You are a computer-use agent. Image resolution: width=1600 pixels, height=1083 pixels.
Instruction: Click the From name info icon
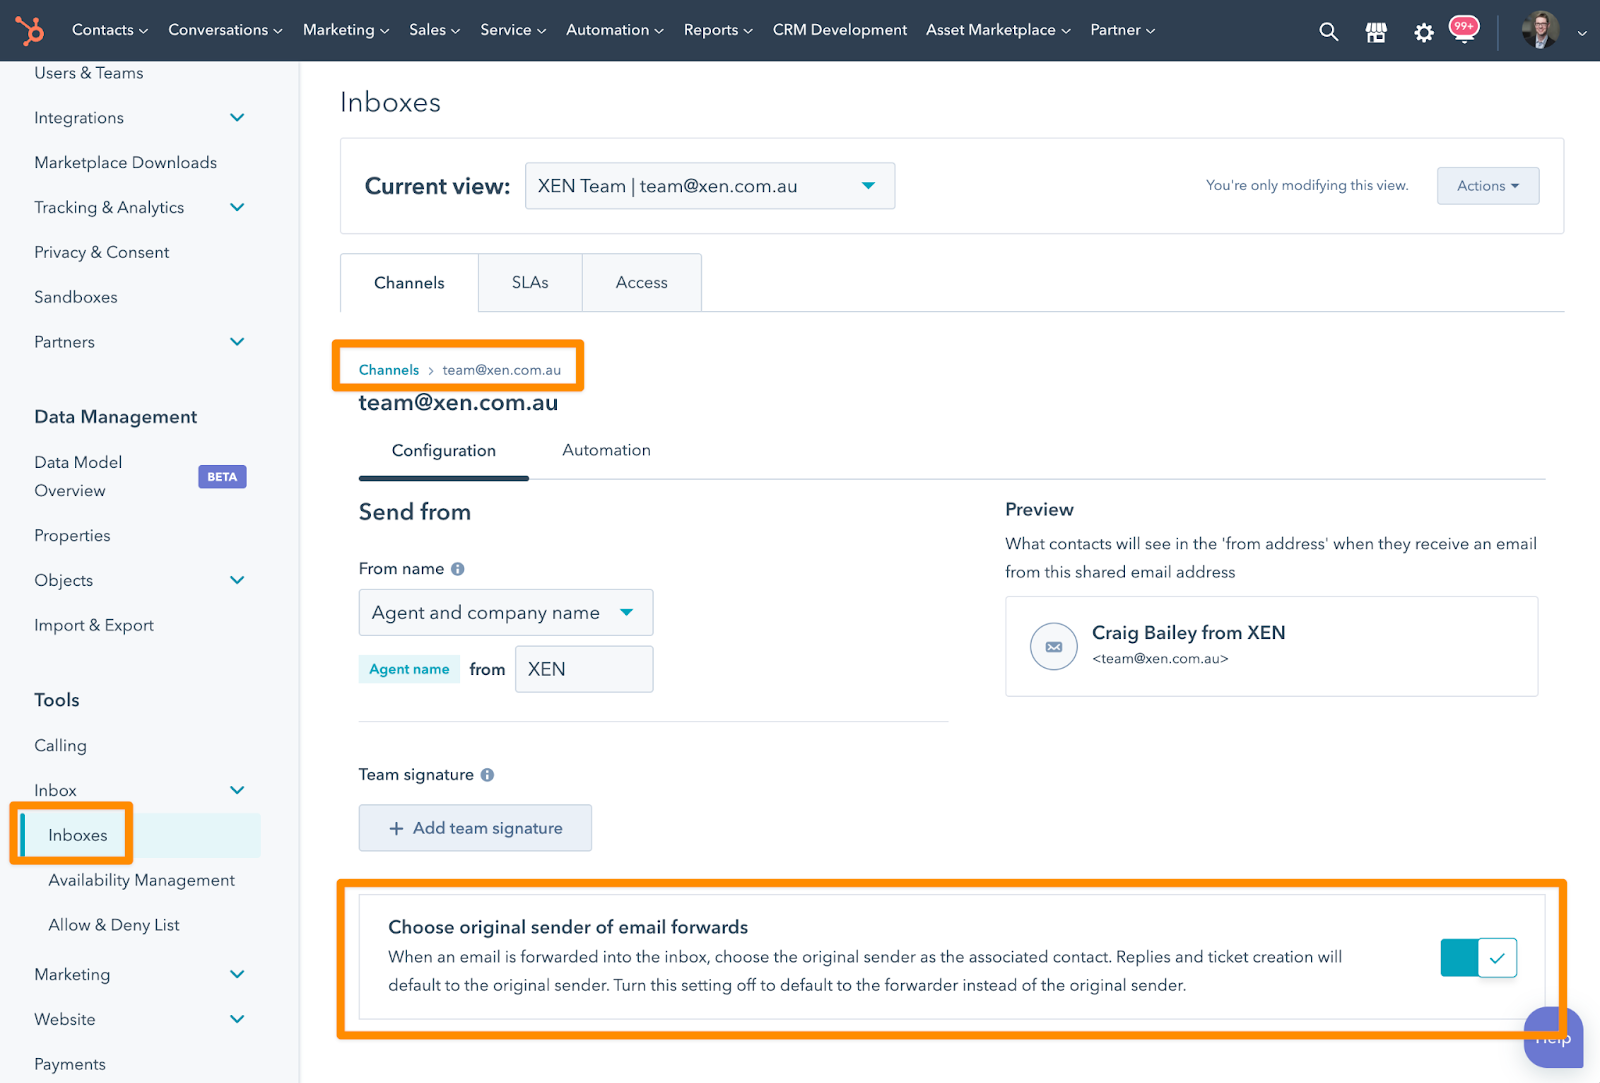[x=458, y=569]
